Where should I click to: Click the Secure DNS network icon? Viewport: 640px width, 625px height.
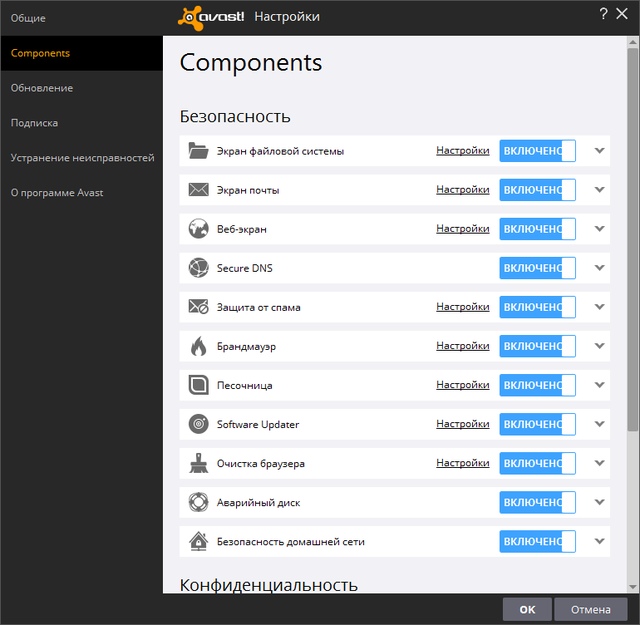(x=198, y=268)
